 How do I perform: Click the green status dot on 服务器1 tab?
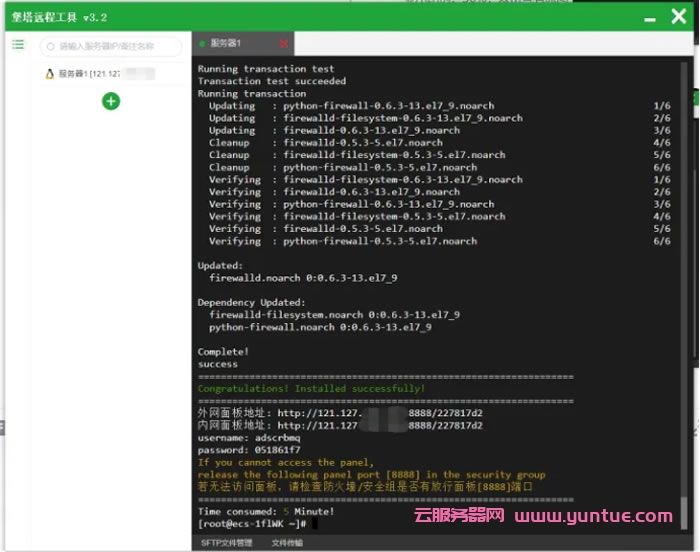point(203,44)
